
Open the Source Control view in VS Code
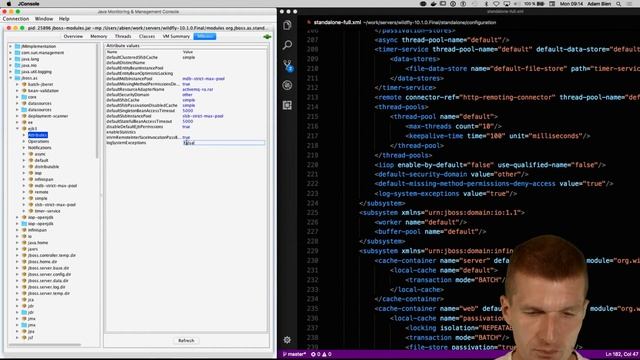pyautogui.click(x=288, y=65)
